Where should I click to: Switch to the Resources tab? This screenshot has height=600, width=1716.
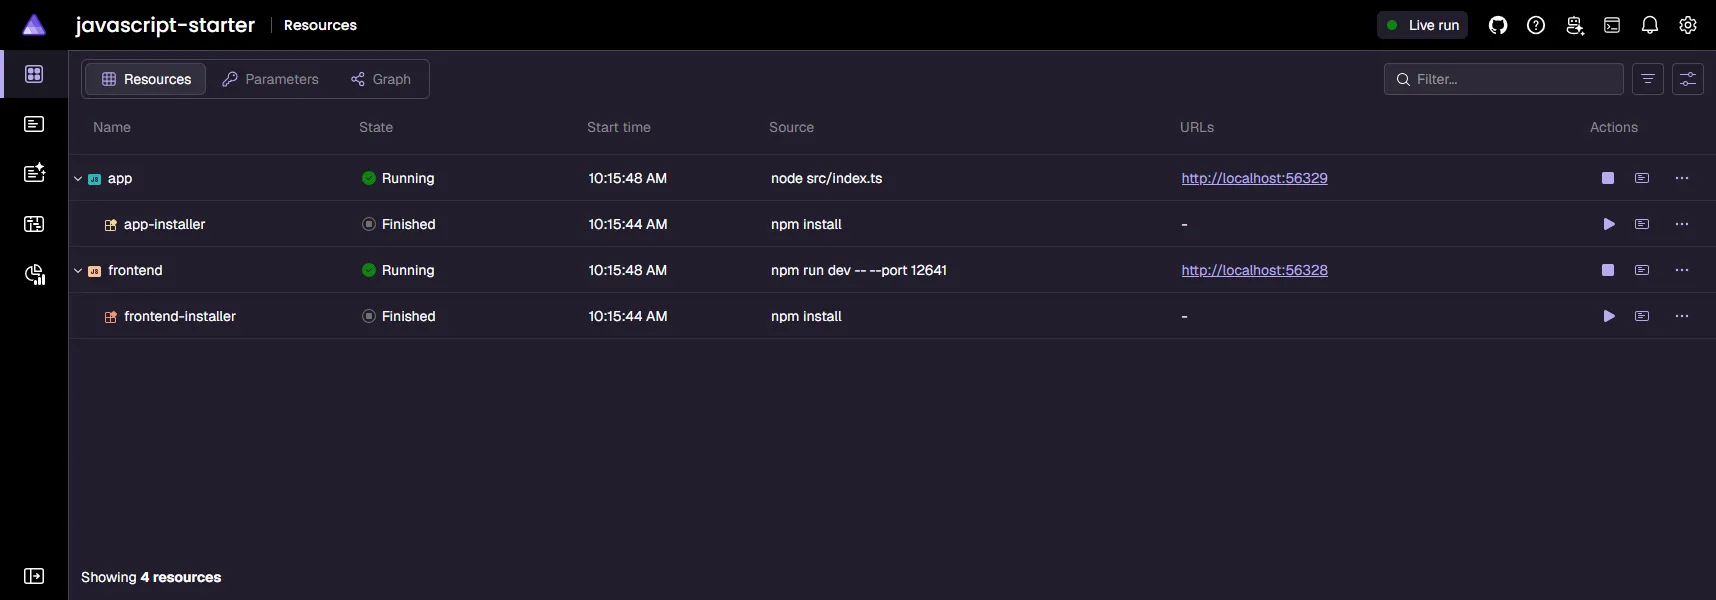pyautogui.click(x=146, y=79)
